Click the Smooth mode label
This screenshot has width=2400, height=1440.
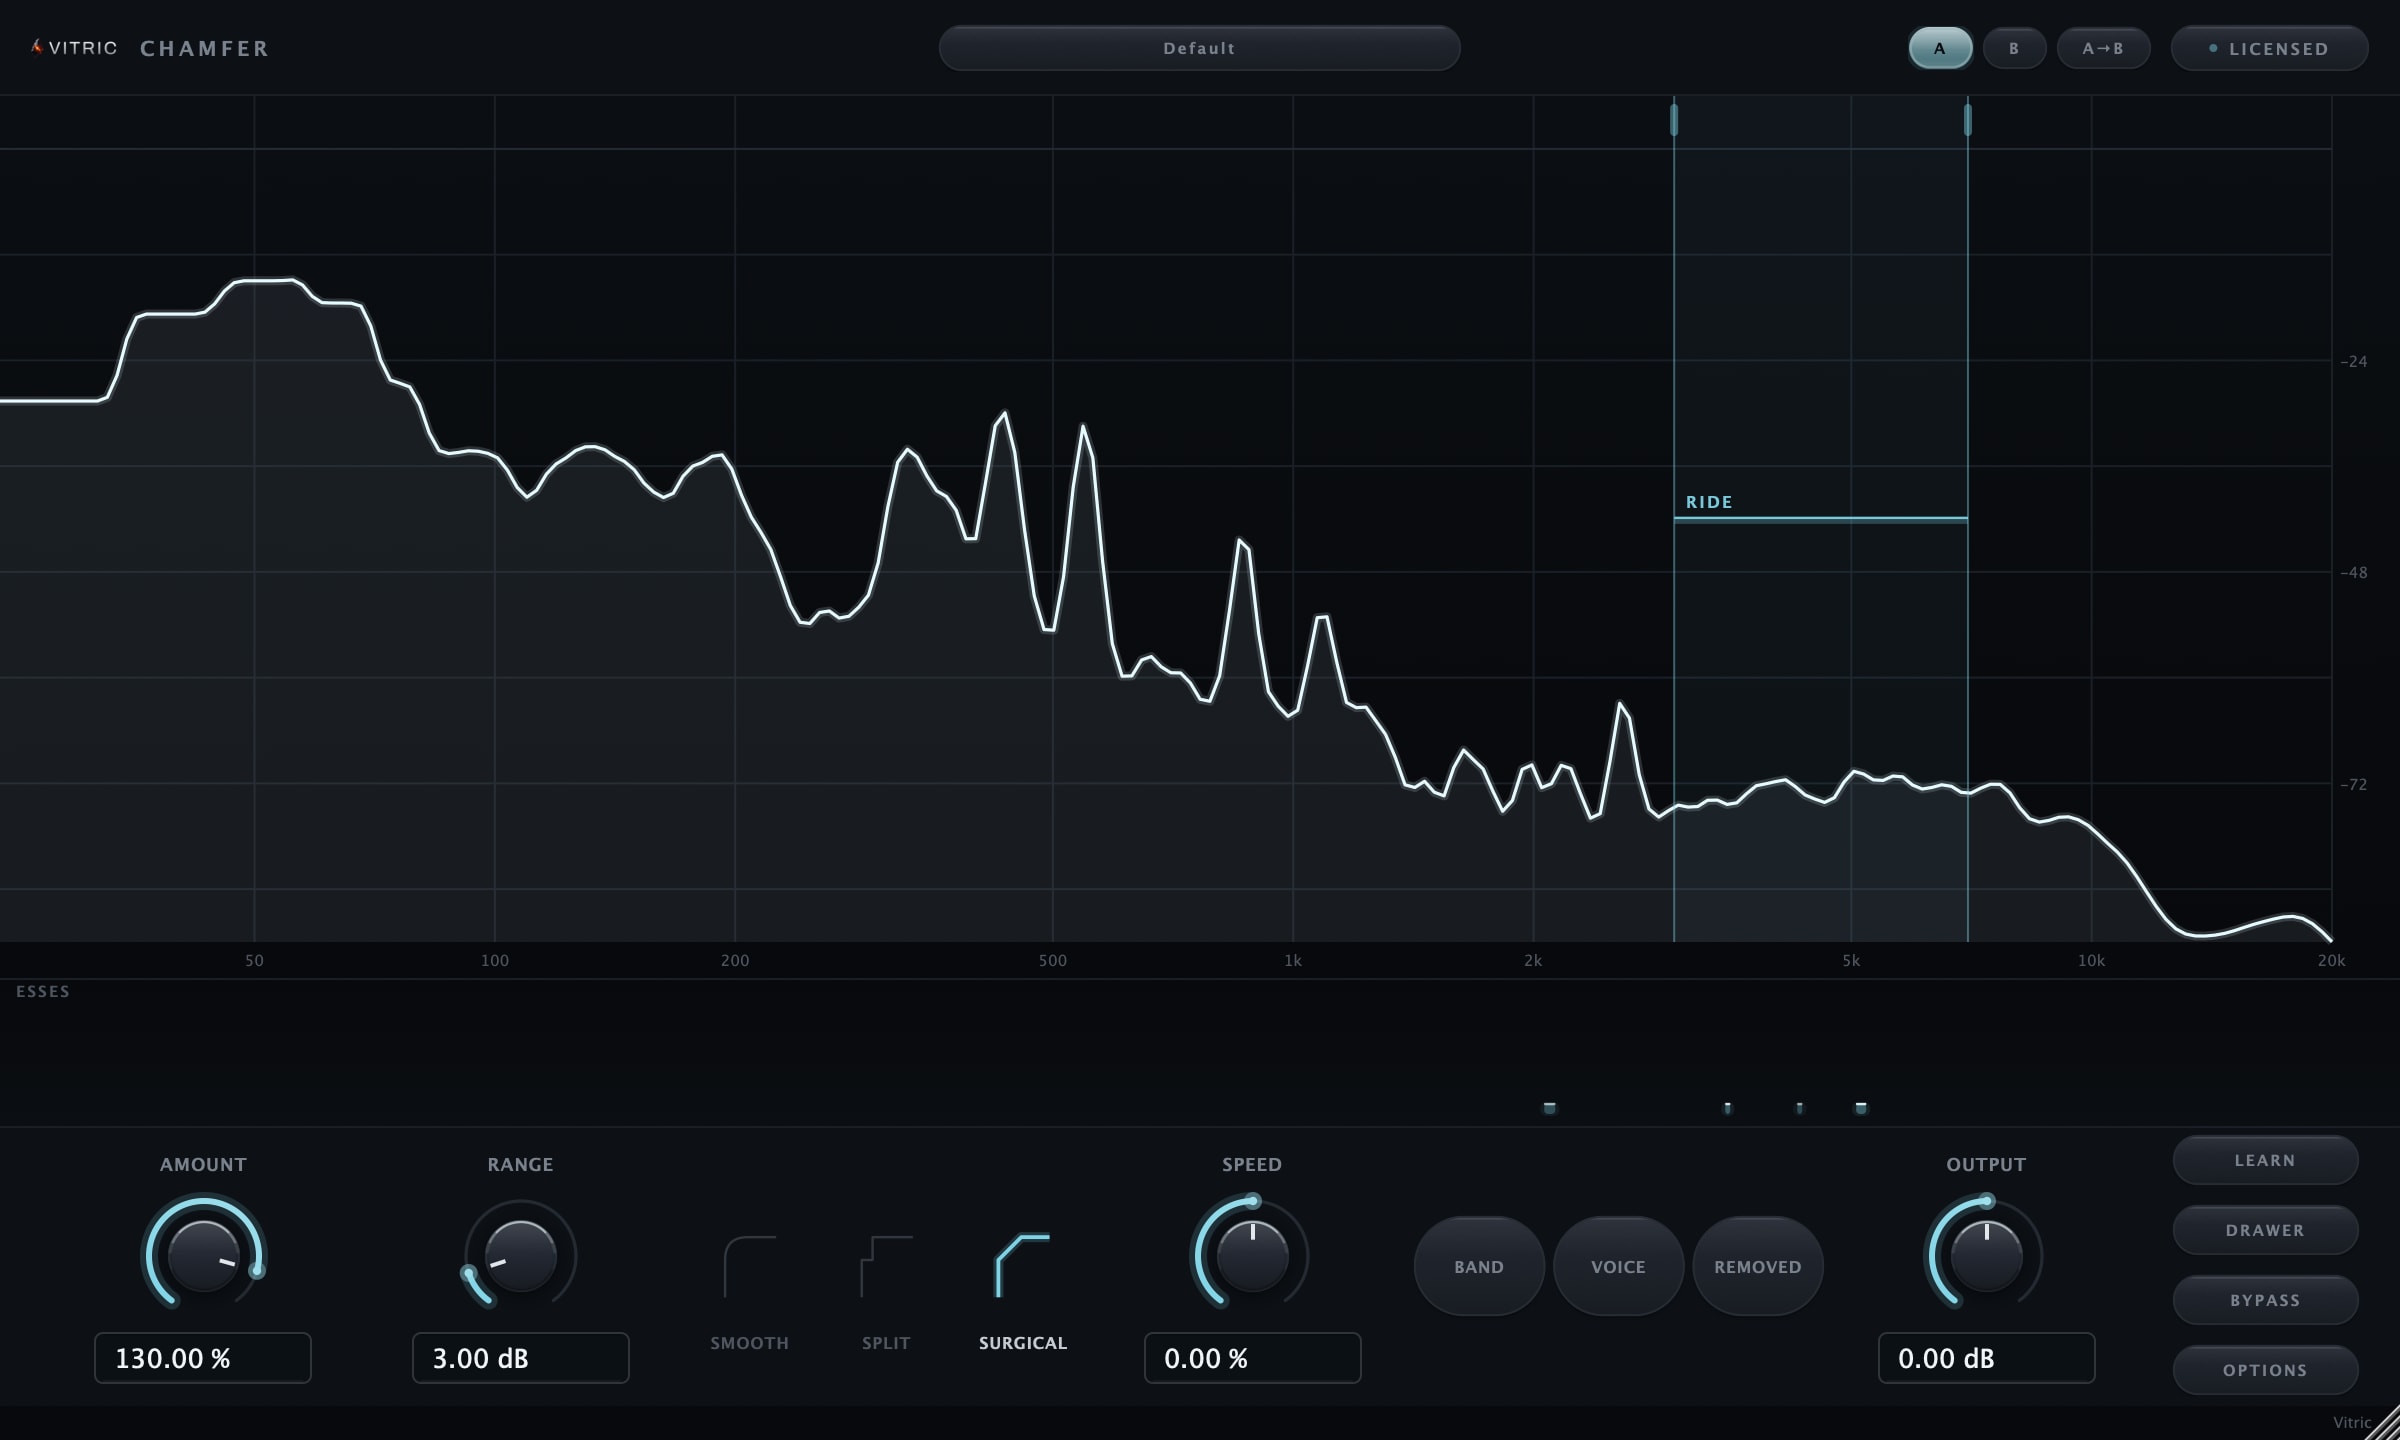pos(749,1343)
